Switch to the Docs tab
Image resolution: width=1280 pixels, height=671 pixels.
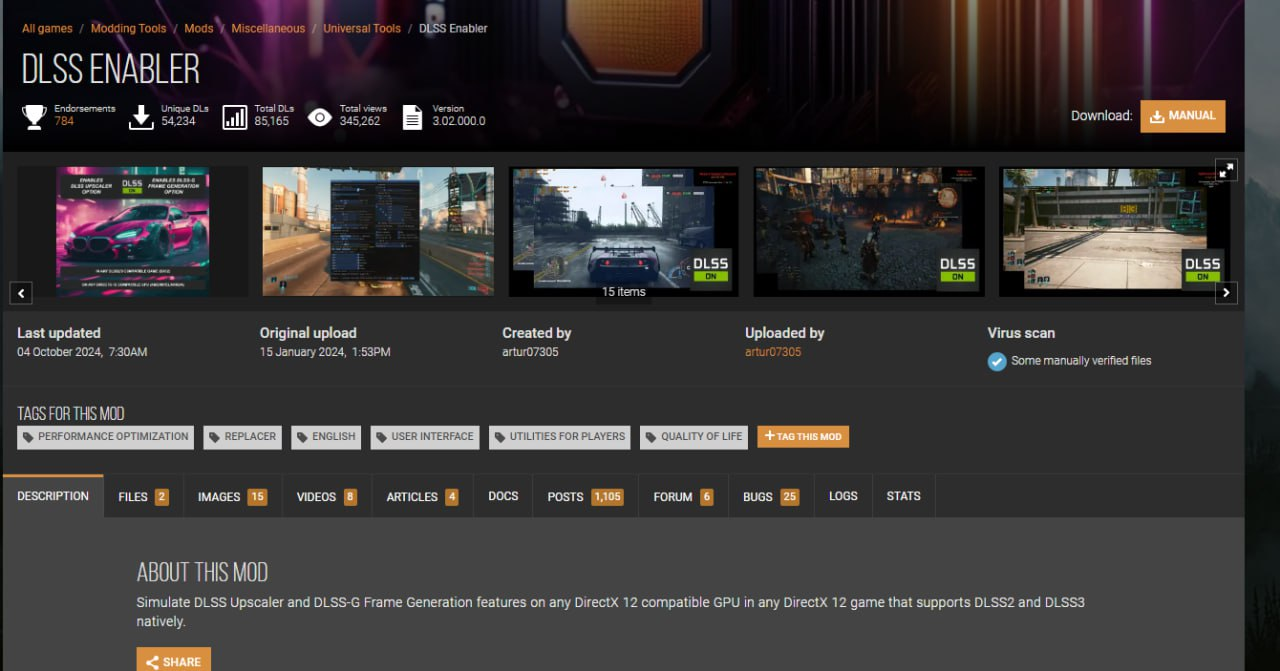click(x=503, y=496)
